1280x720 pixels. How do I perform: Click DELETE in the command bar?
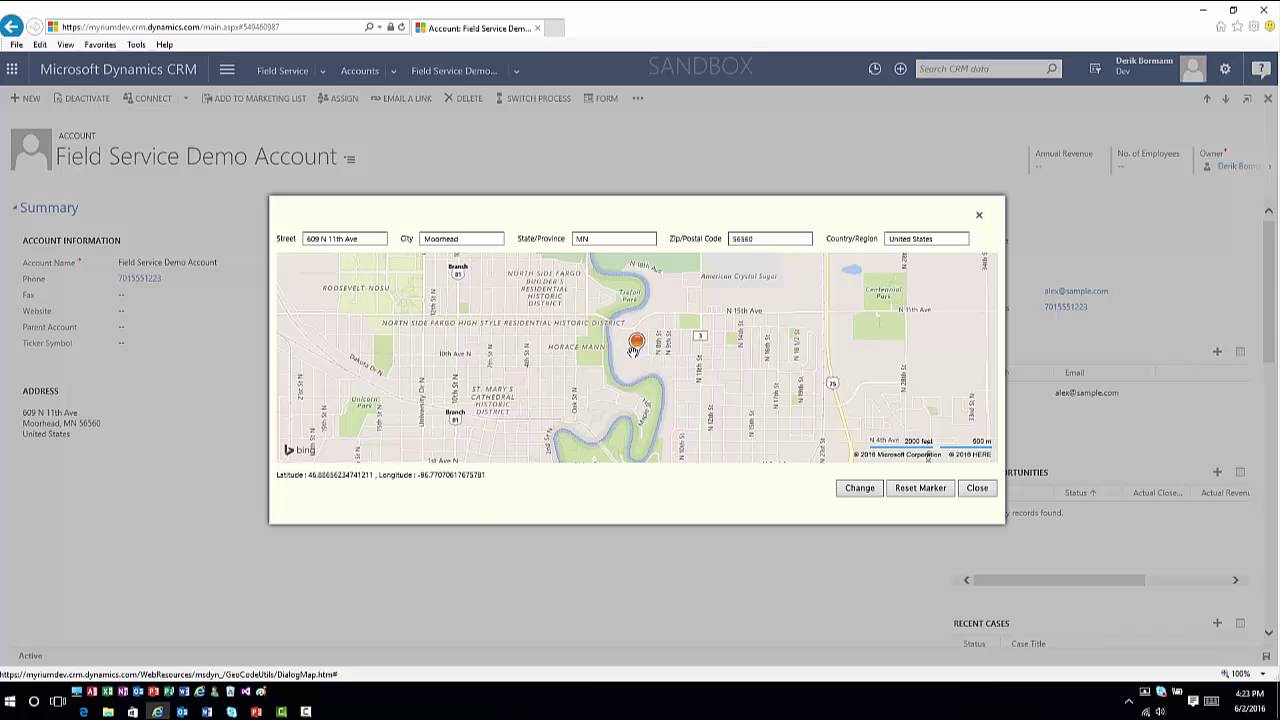coord(463,98)
